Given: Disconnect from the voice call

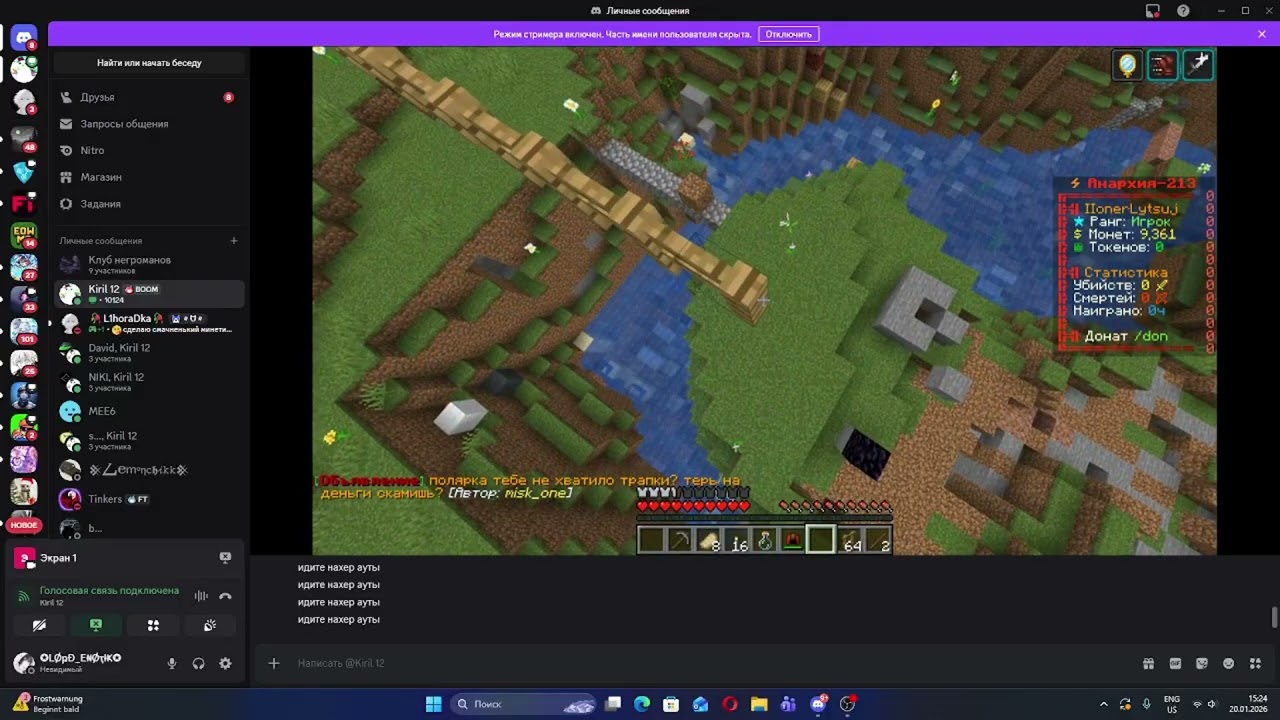Looking at the screenshot, I should pyautogui.click(x=225, y=596).
